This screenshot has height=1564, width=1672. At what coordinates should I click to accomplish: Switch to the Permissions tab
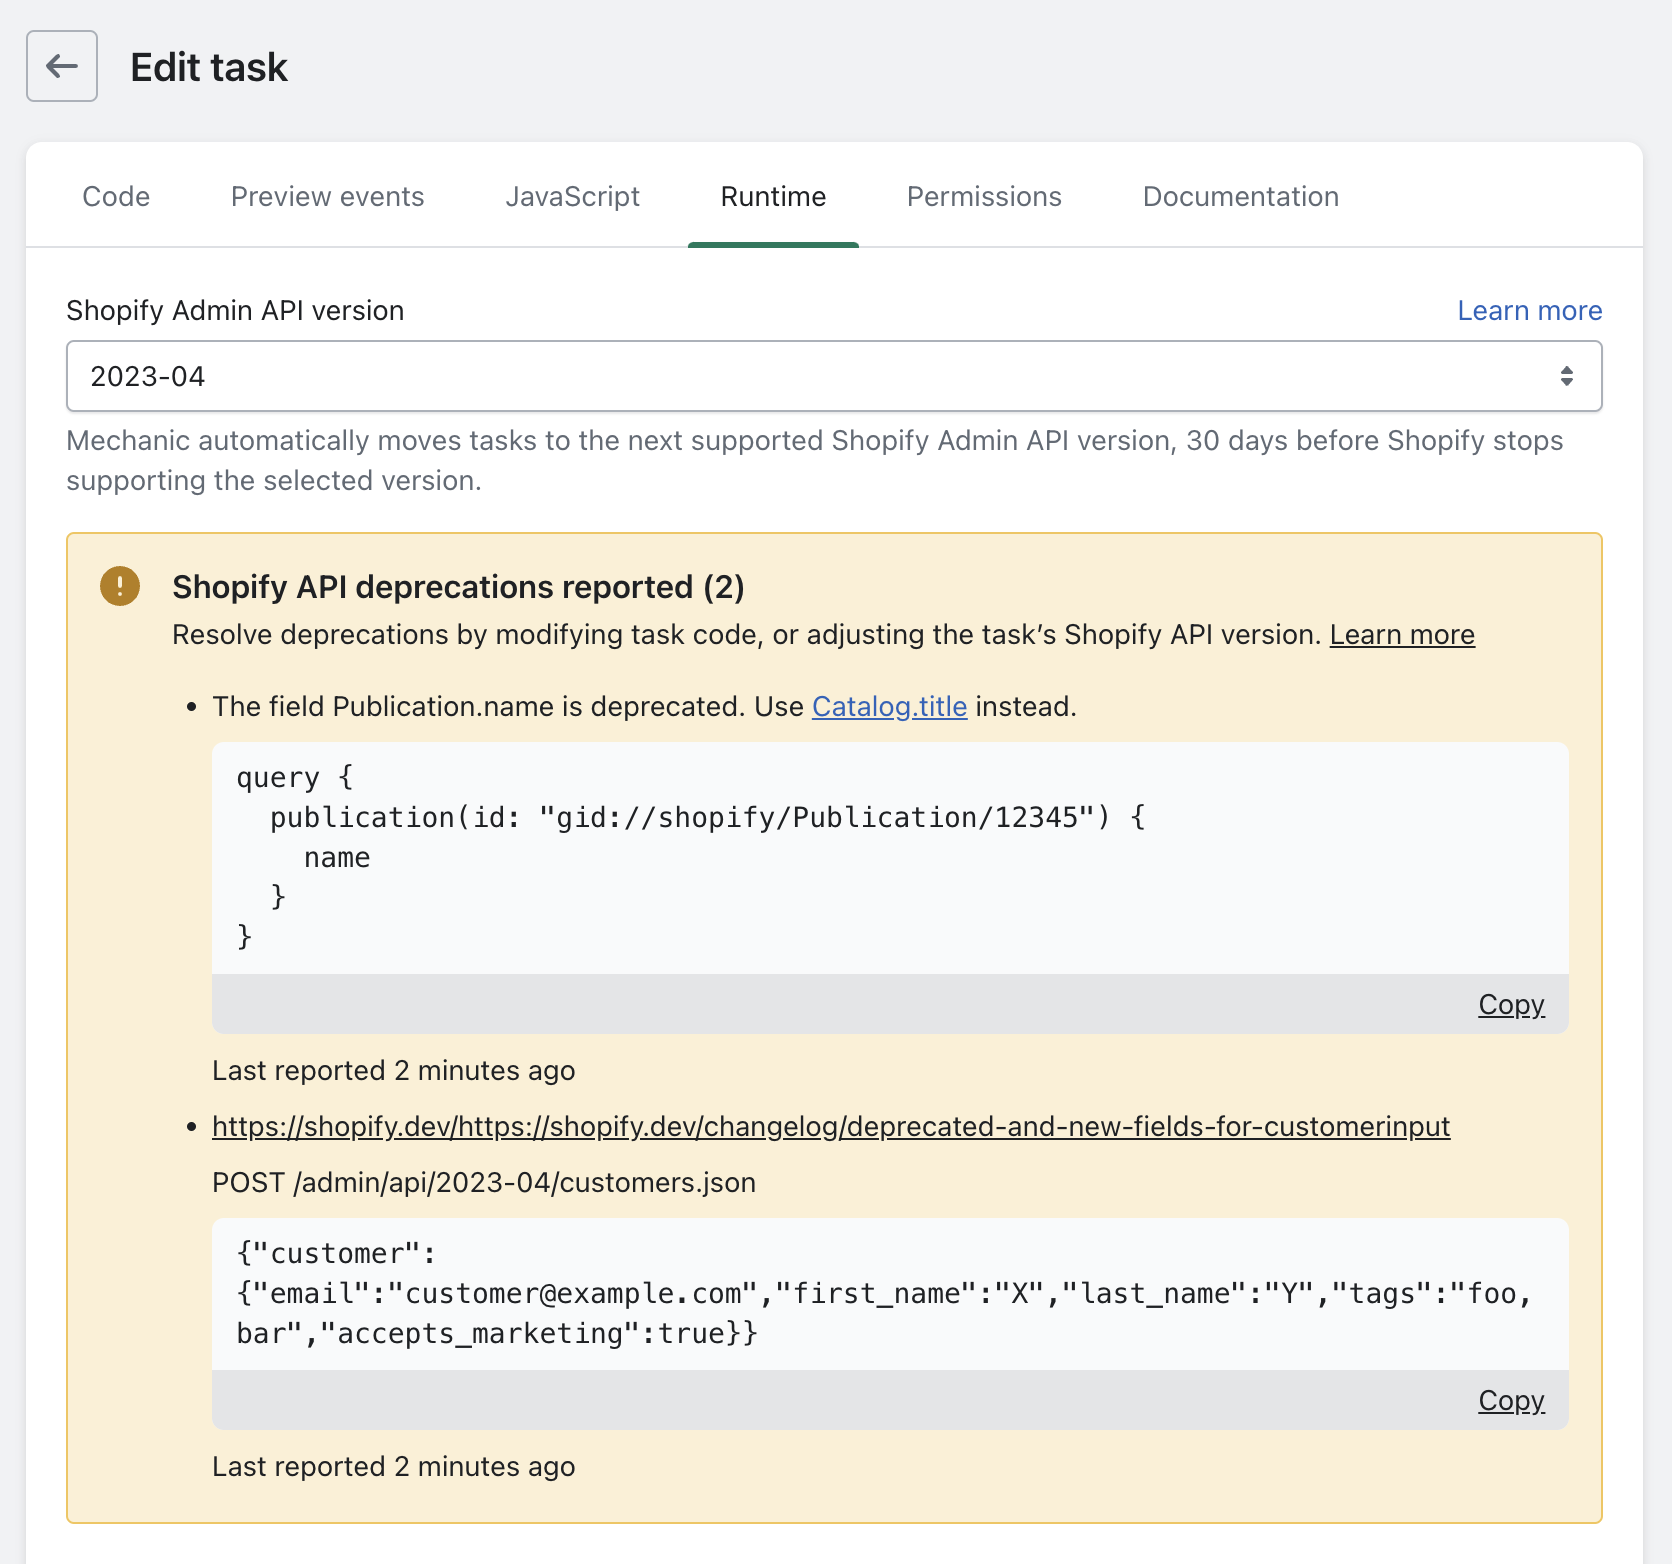point(984,197)
